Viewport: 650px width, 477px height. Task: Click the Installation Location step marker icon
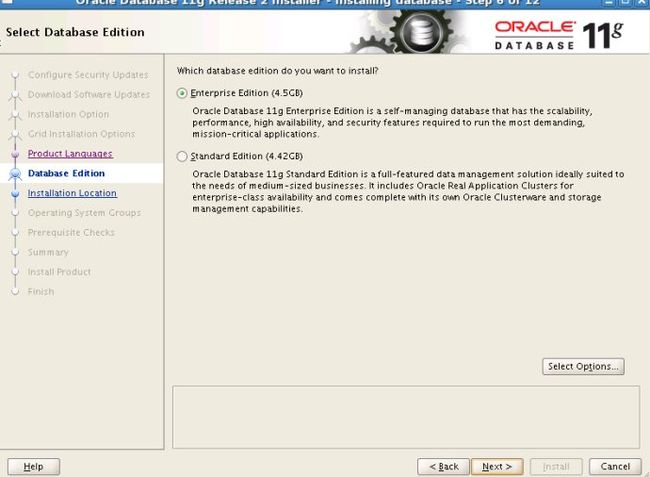[x=15, y=194]
